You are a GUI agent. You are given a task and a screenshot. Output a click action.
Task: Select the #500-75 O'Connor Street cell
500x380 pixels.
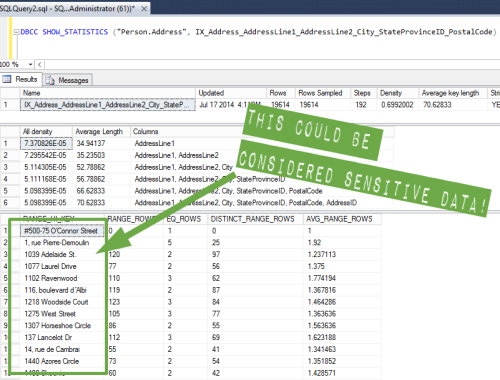(x=62, y=231)
